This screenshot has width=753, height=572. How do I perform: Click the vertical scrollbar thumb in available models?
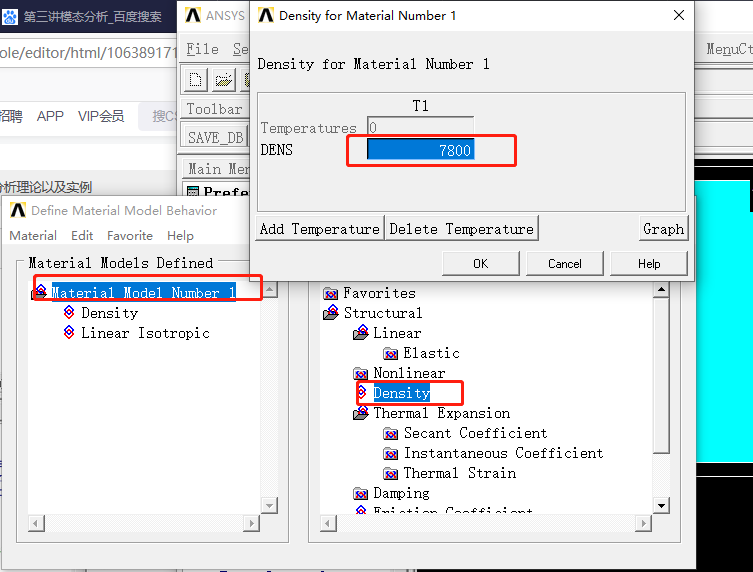[661, 376]
